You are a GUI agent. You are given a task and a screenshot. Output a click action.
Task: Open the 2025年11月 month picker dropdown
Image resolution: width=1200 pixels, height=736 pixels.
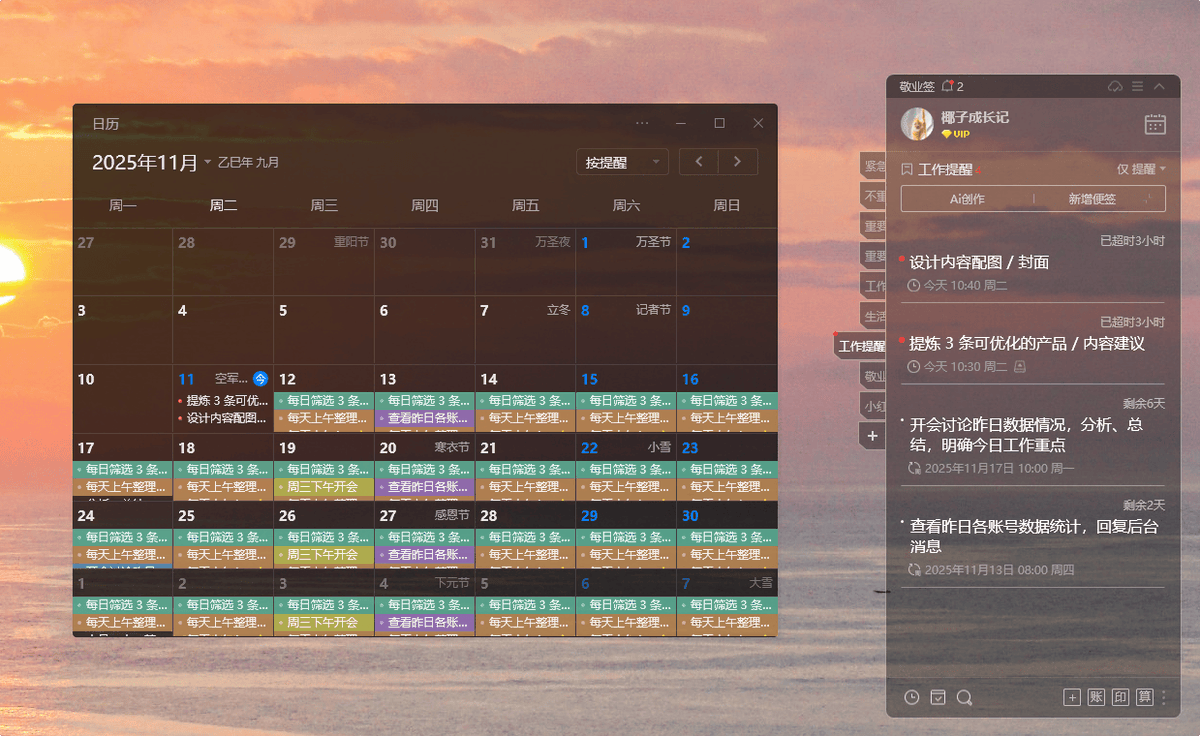pyautogui.click(x=152, y=162)
